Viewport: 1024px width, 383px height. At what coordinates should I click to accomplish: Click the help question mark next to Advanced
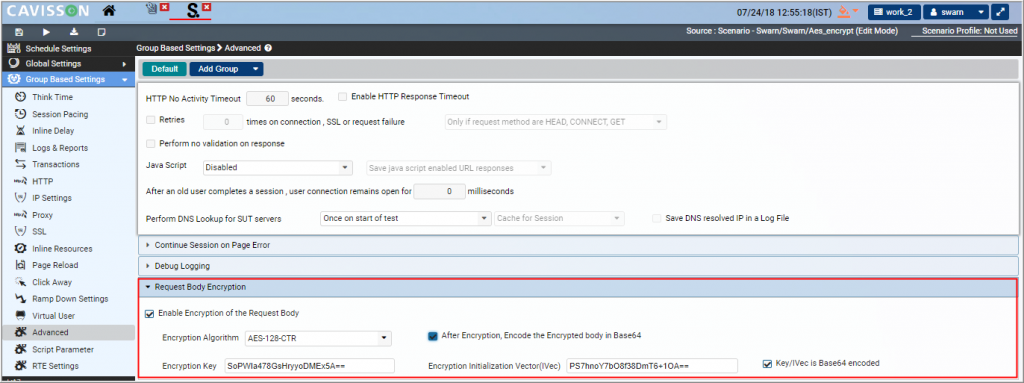[268, 48]
